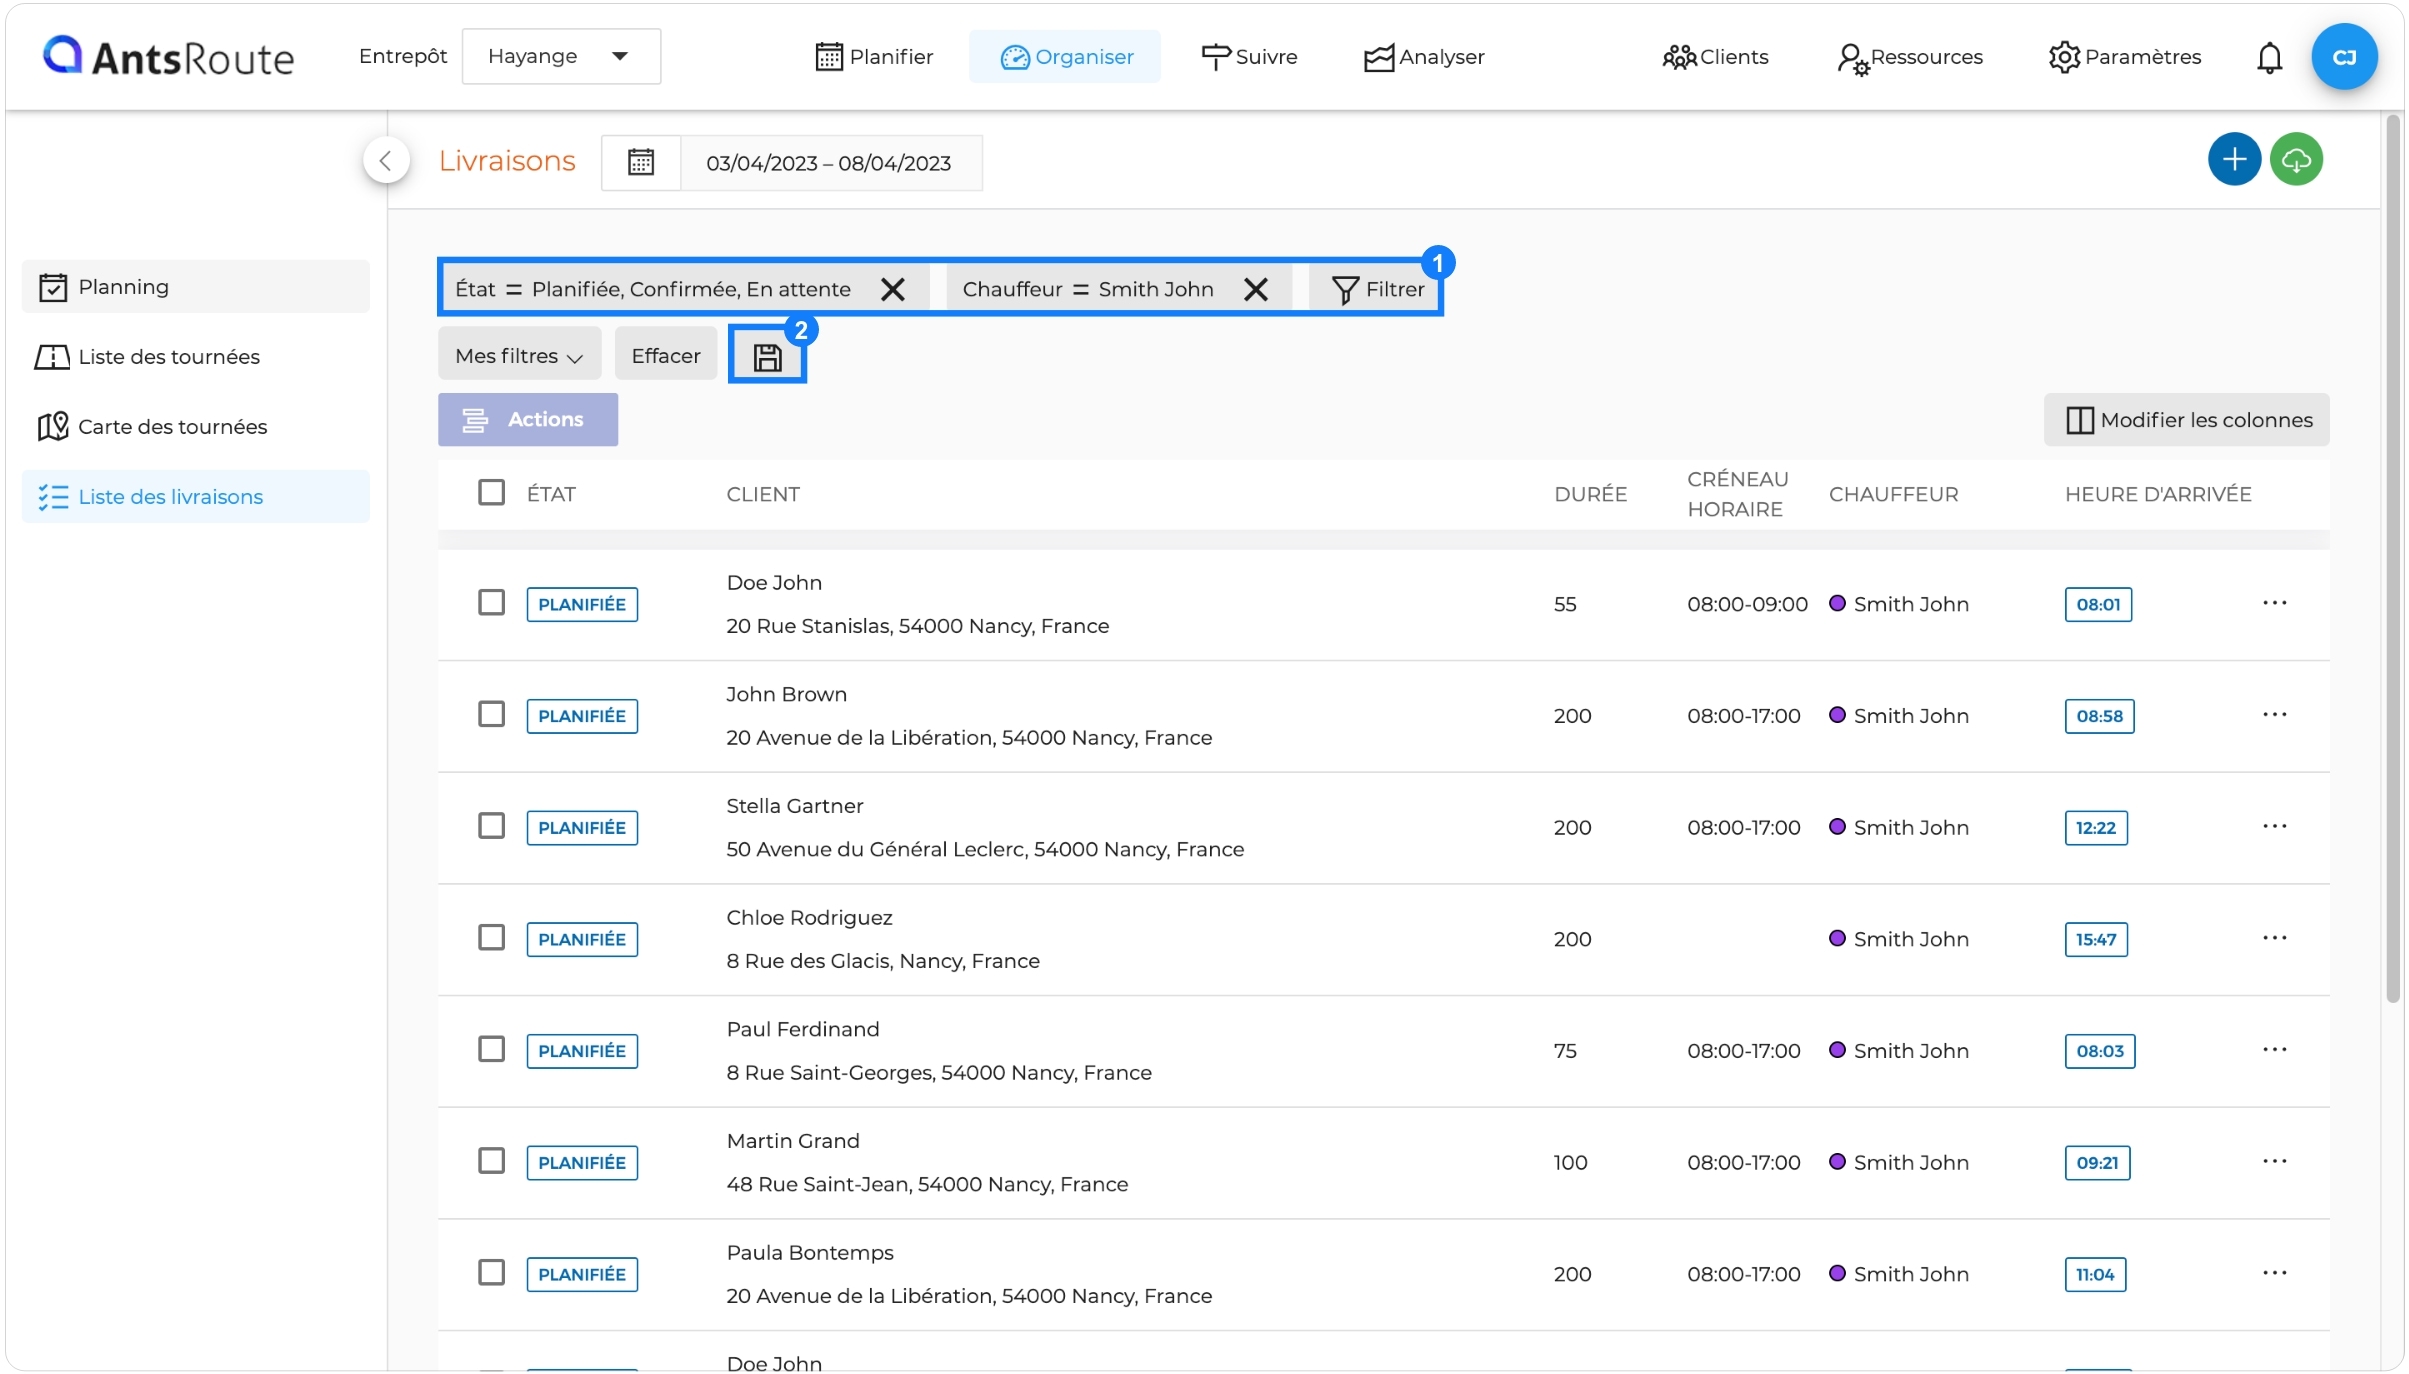Check the Paul Ferdinand delivery row

491,1050
